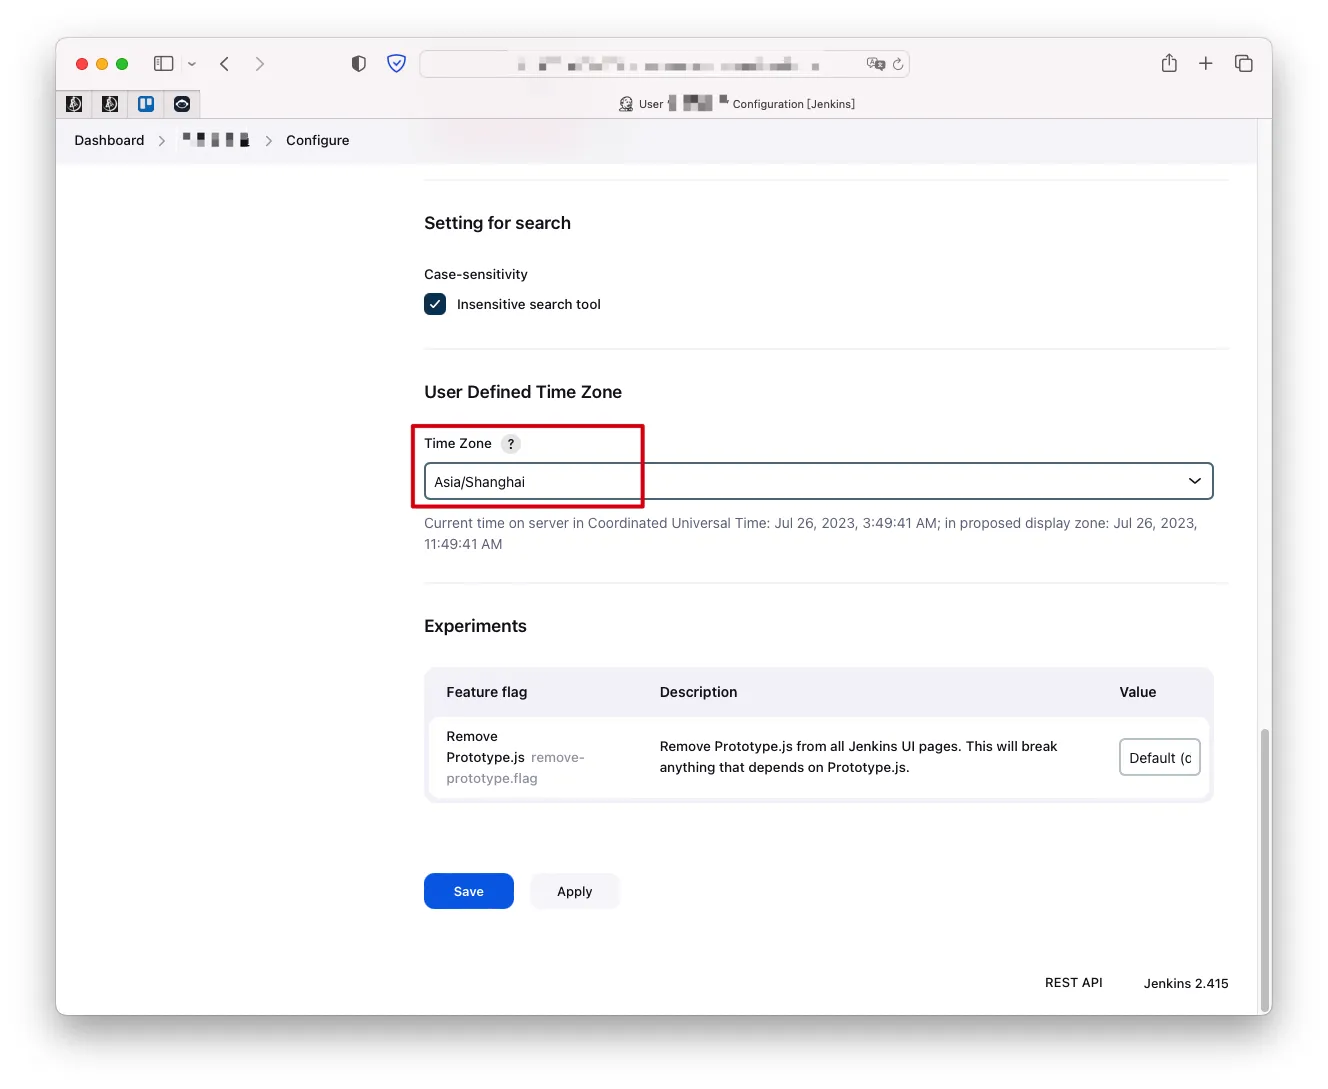The width and height of the screenshot is (1328, 1089).
Task: Open the Share icon in Safari toolbar
Action: (x=1169, y=63)
